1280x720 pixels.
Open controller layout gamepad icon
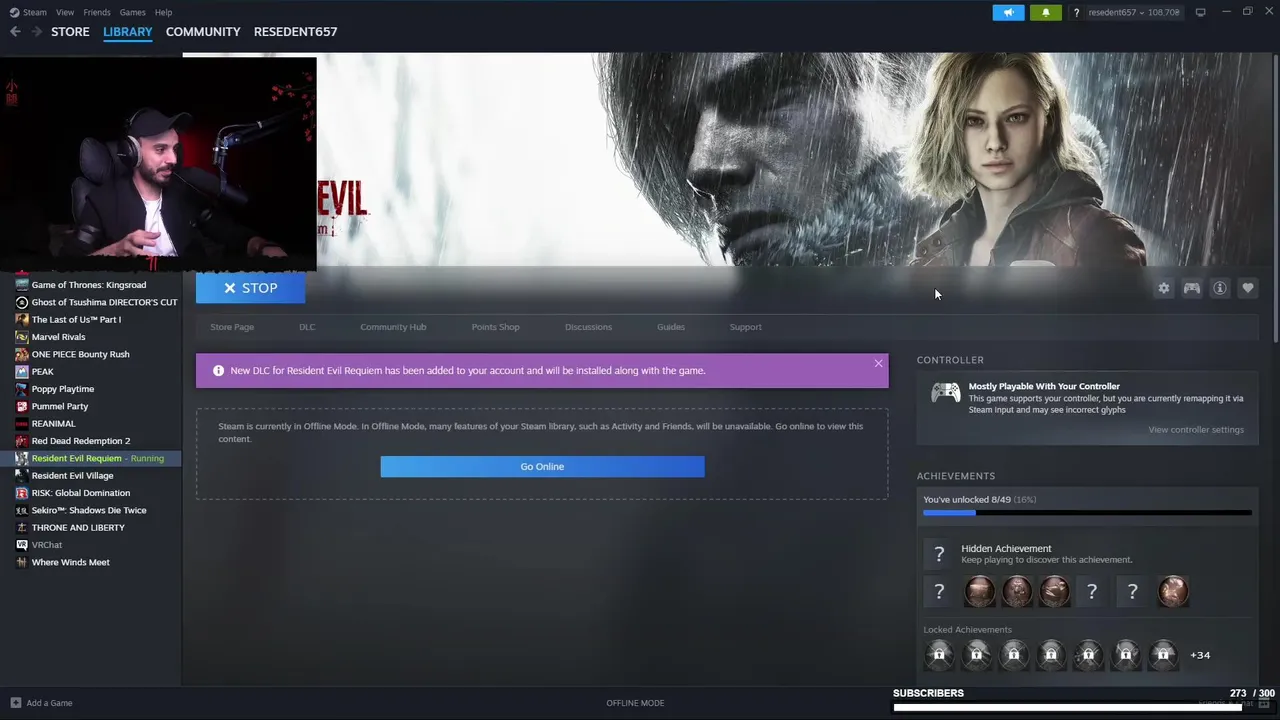click(x=1192, y=288)
